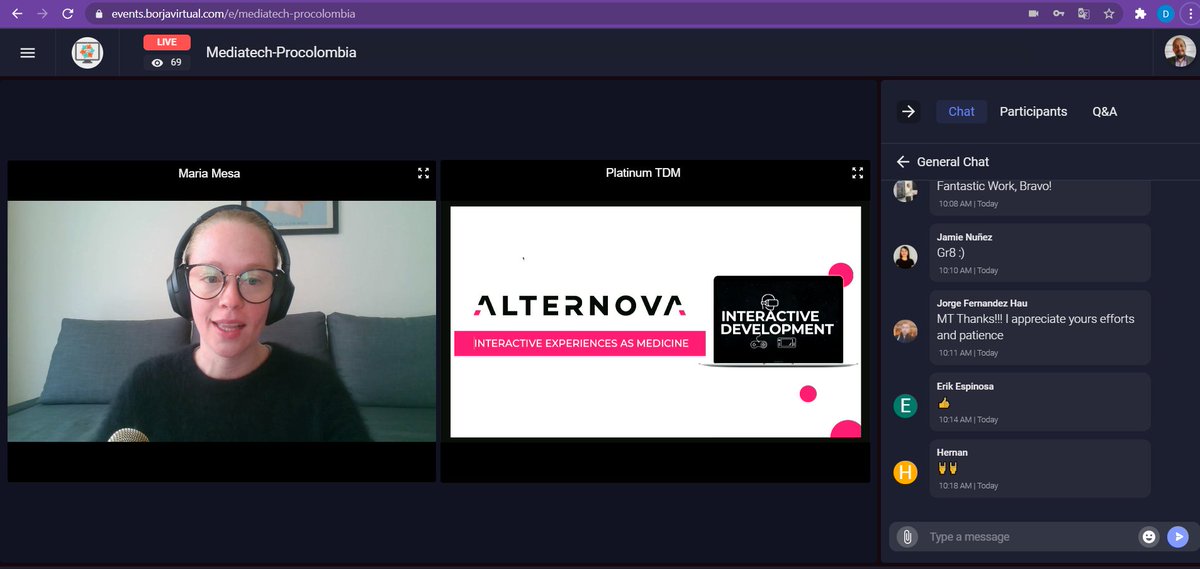This screenshot has width=1200, height=569.
Task: Click the translate page icon
Action: click(x=1083, y=14)
